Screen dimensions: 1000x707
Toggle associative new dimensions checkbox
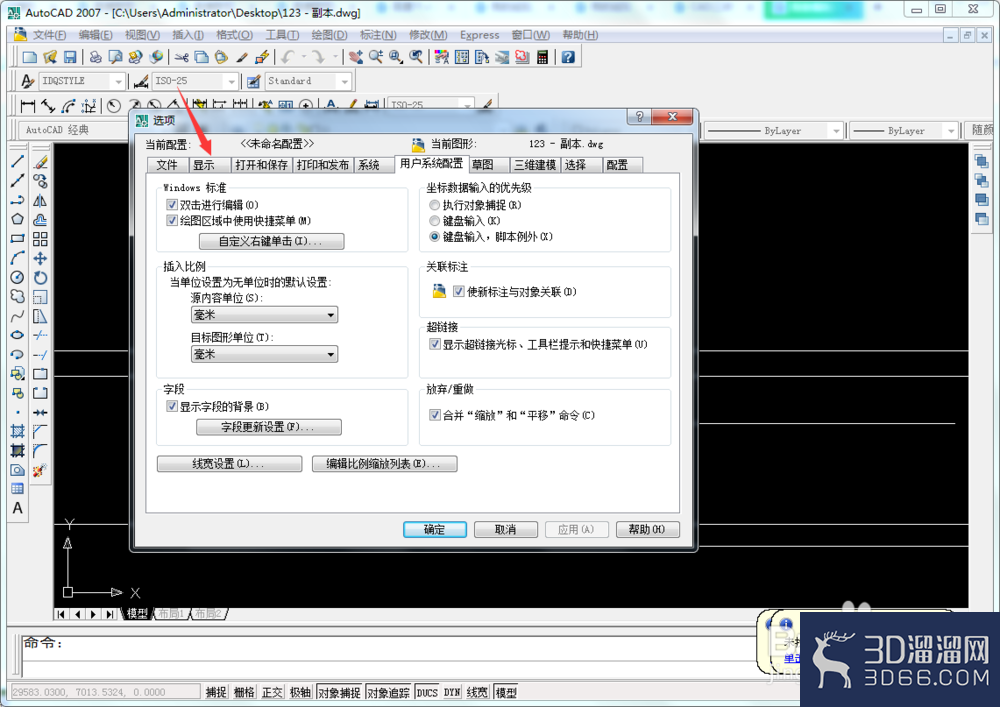coord(459,291)
